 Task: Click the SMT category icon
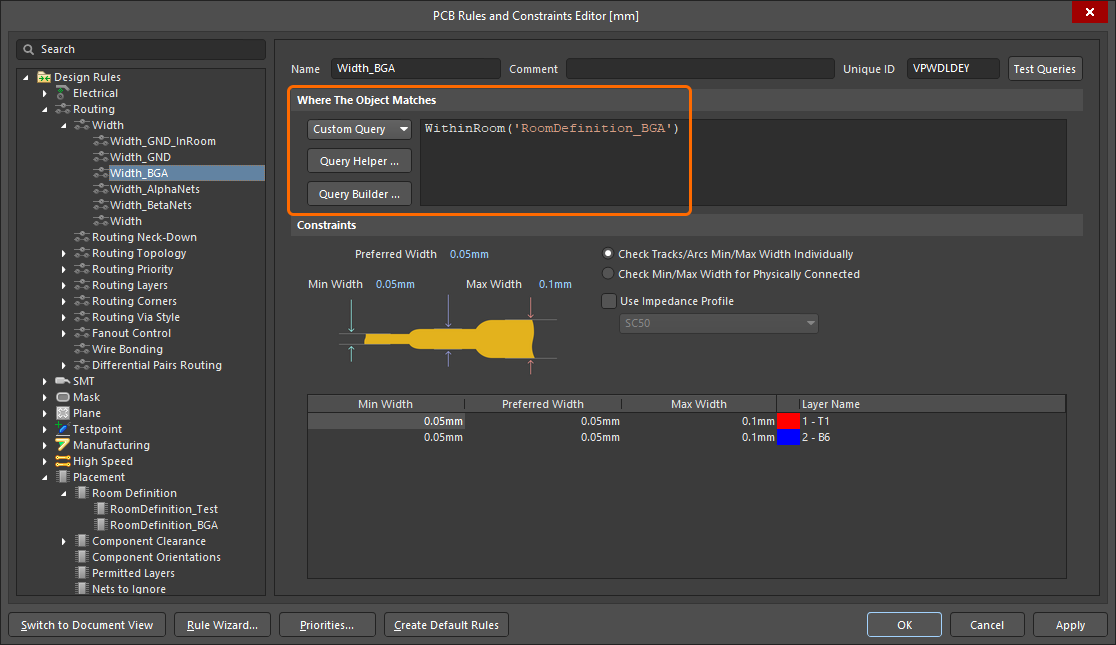pyautogui.click(x=63, y=381)
